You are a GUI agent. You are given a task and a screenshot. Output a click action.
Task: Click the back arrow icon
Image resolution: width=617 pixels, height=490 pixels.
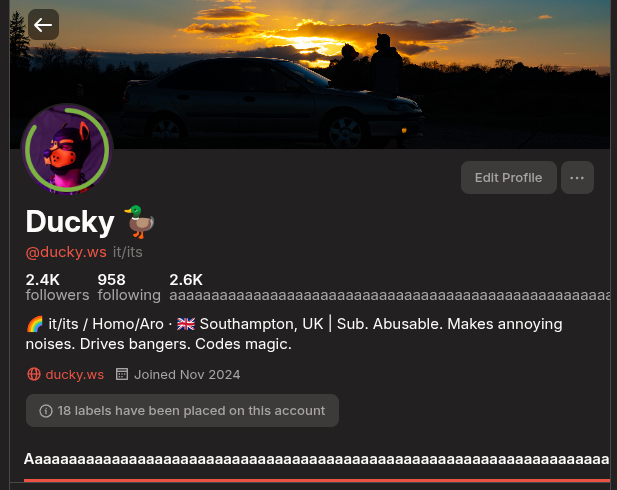coord(43,25)
